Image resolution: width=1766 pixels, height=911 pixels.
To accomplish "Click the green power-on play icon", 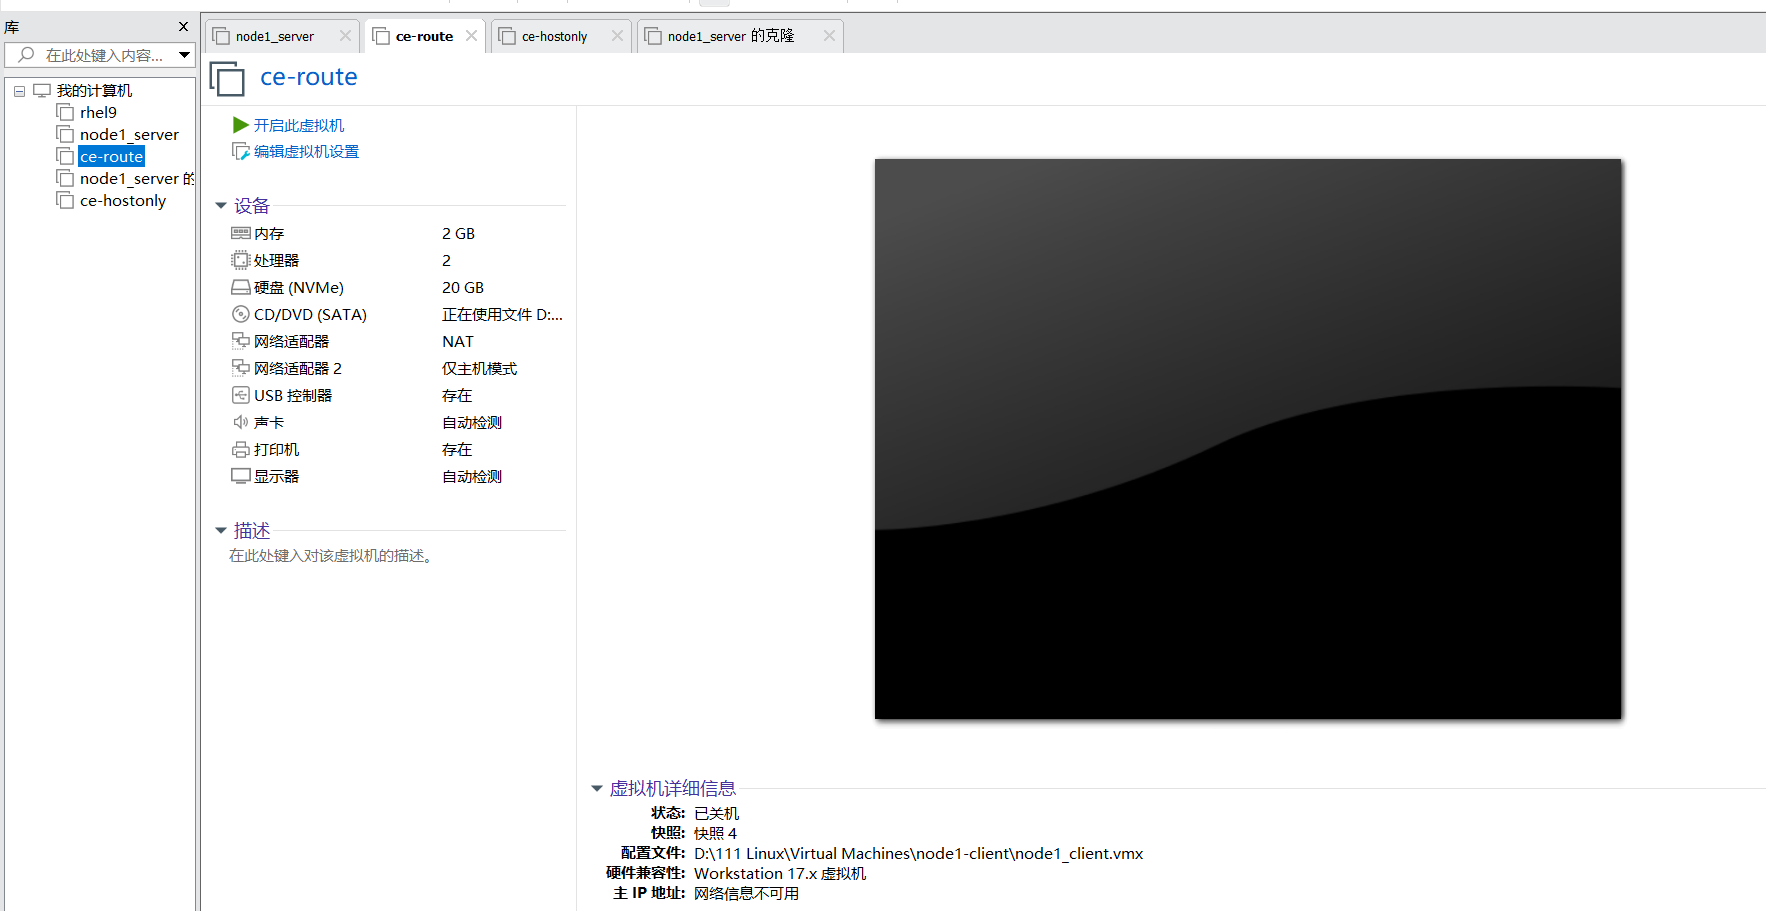I will (240, 125).
